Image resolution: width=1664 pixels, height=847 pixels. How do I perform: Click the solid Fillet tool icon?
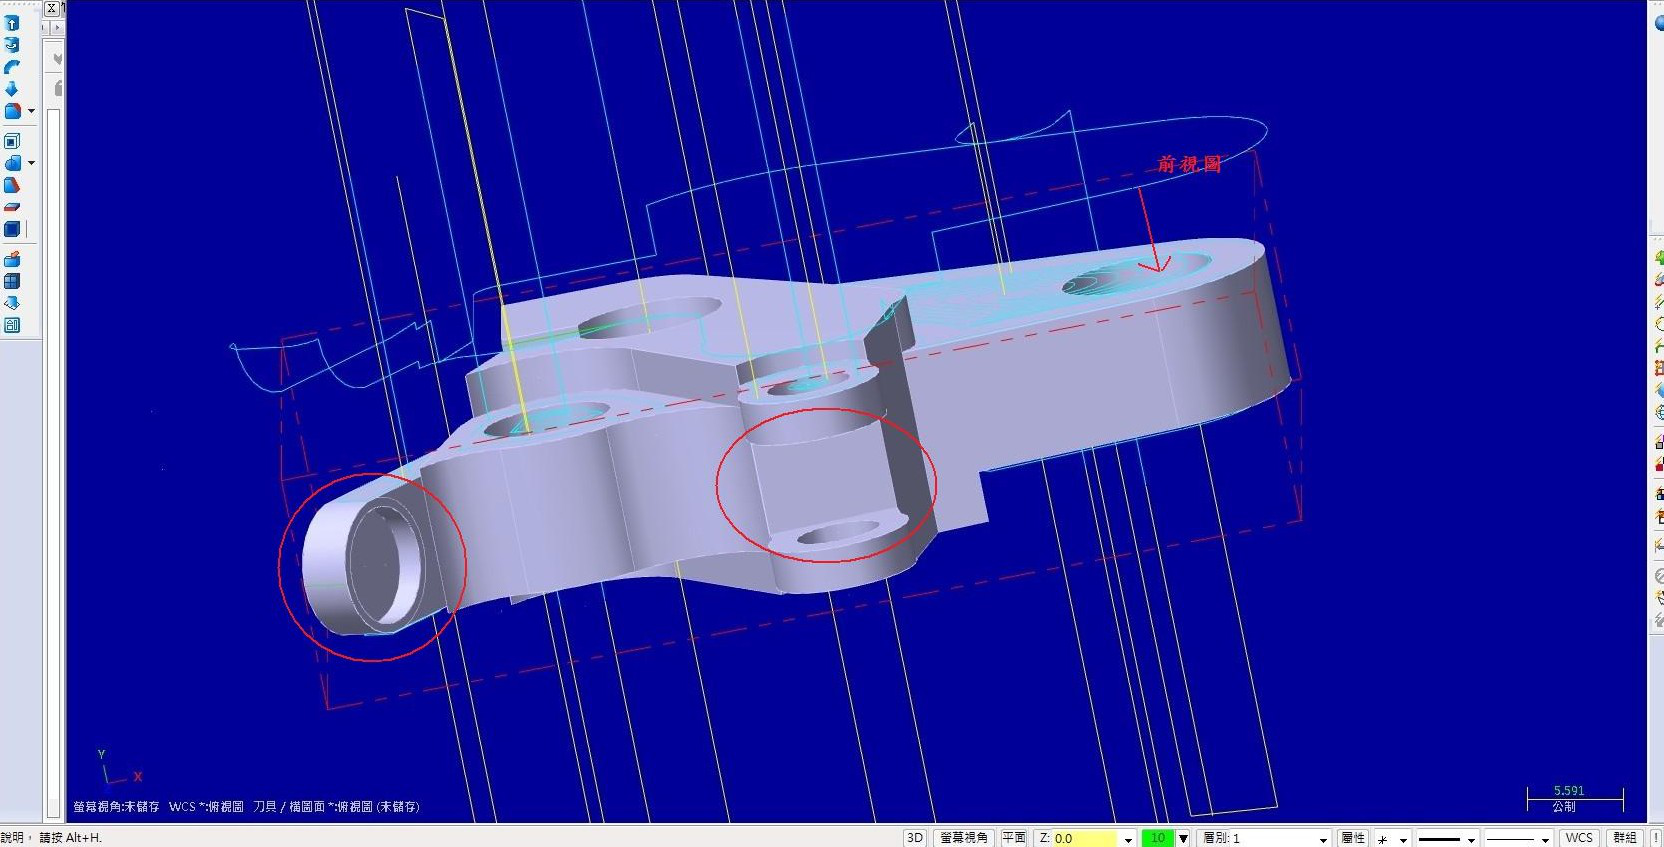(x=12, y=111)
